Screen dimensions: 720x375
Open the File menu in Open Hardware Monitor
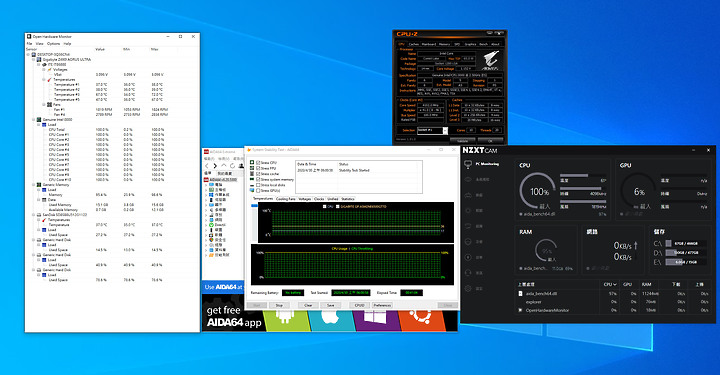pyautogui.click(x=29, y=44)
